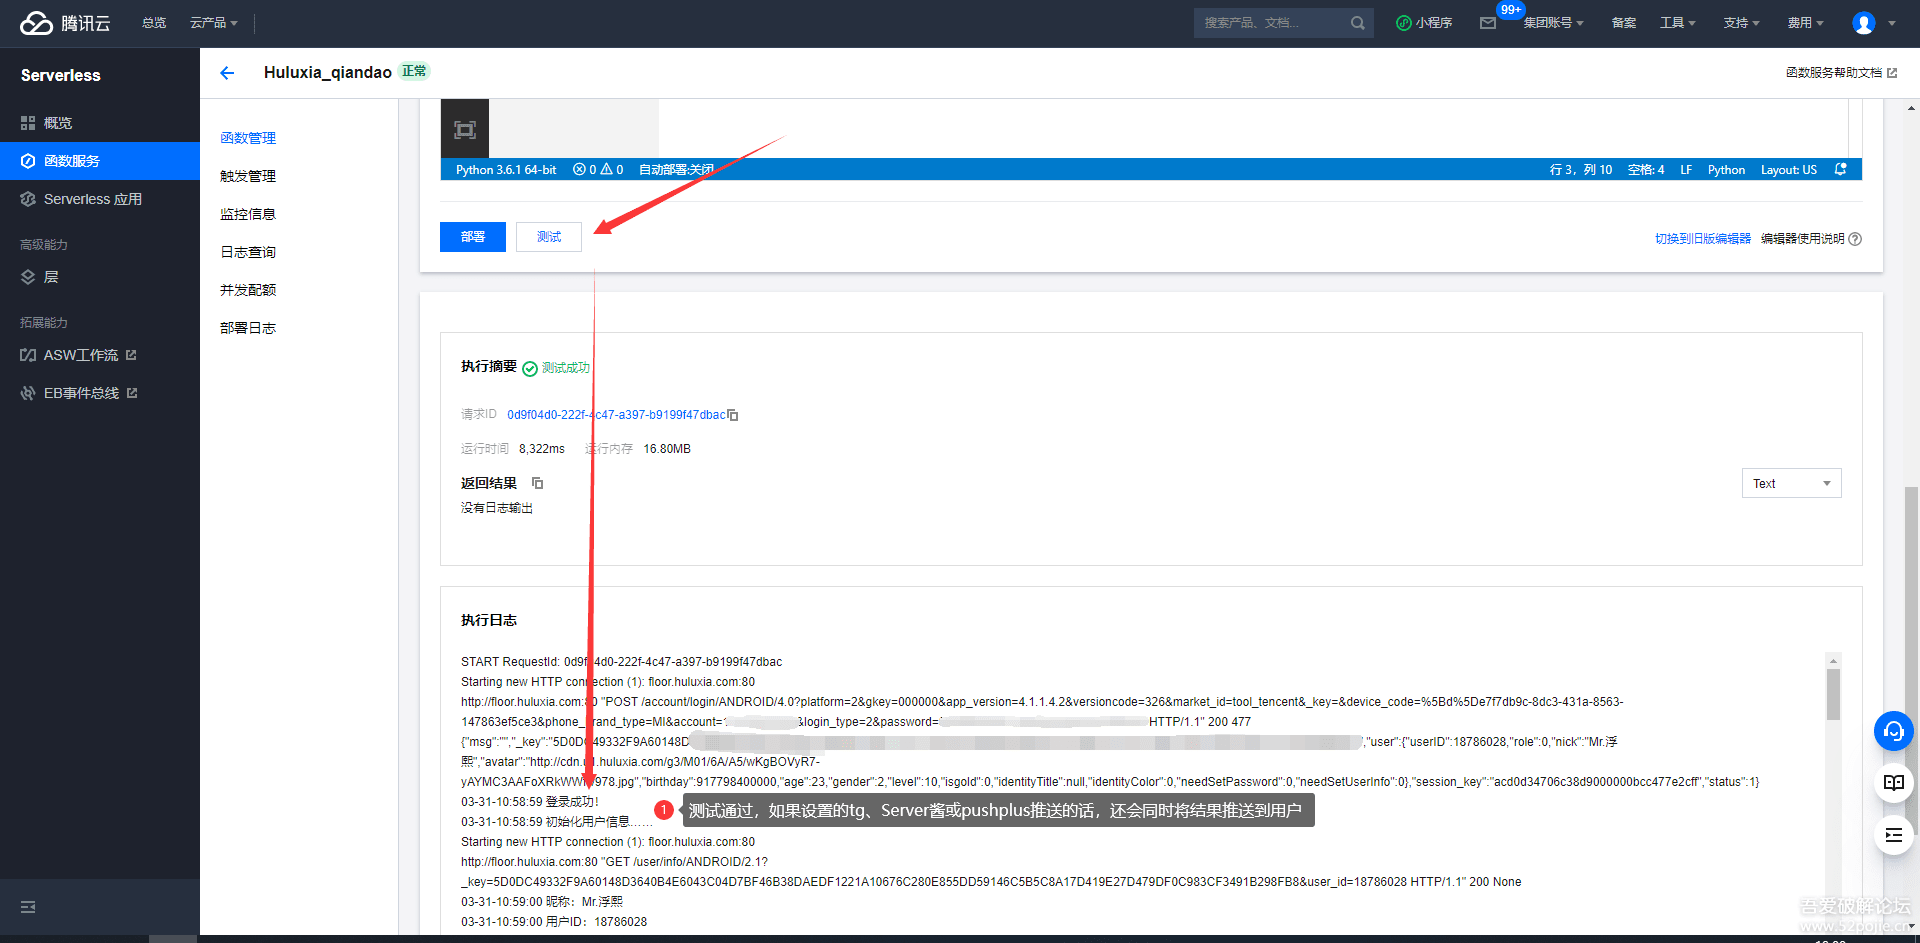The image size is (1920, 943).
Task: Switch to 函数管理 tab
Action: point(248,138)
